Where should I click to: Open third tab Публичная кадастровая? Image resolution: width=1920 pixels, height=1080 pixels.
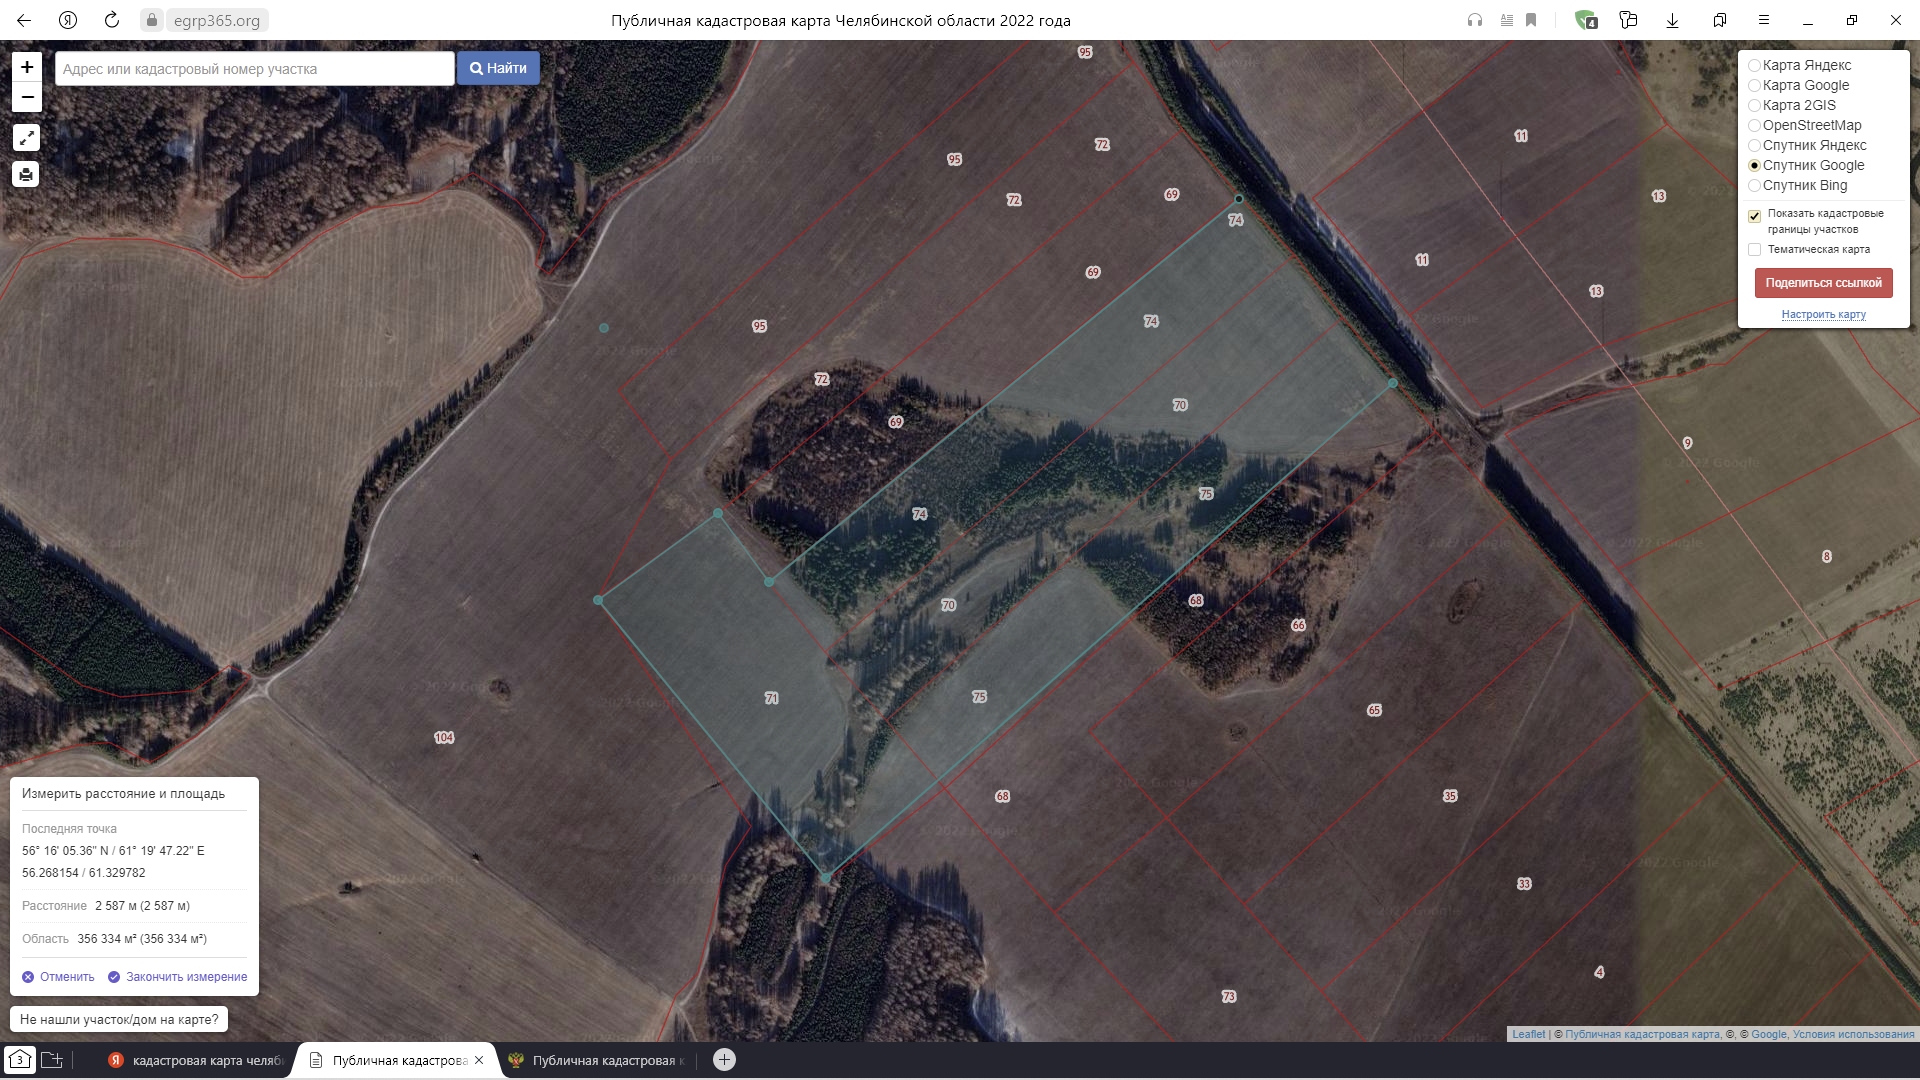[x=600, y=1060]
